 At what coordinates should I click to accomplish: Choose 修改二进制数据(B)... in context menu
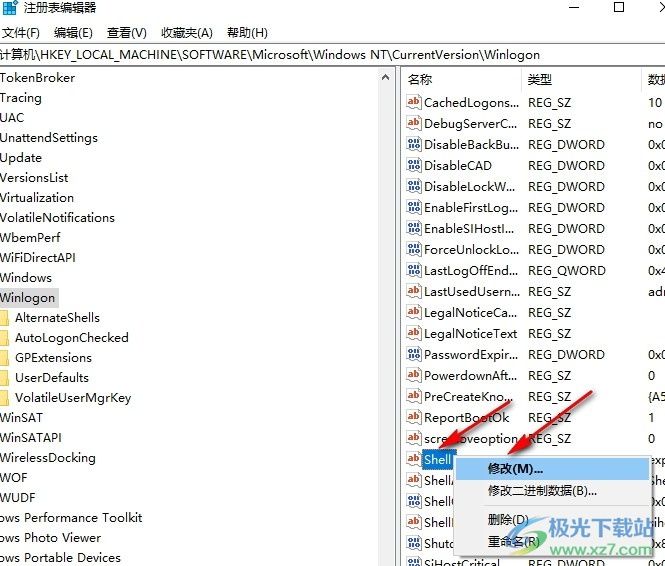point(552,491)
